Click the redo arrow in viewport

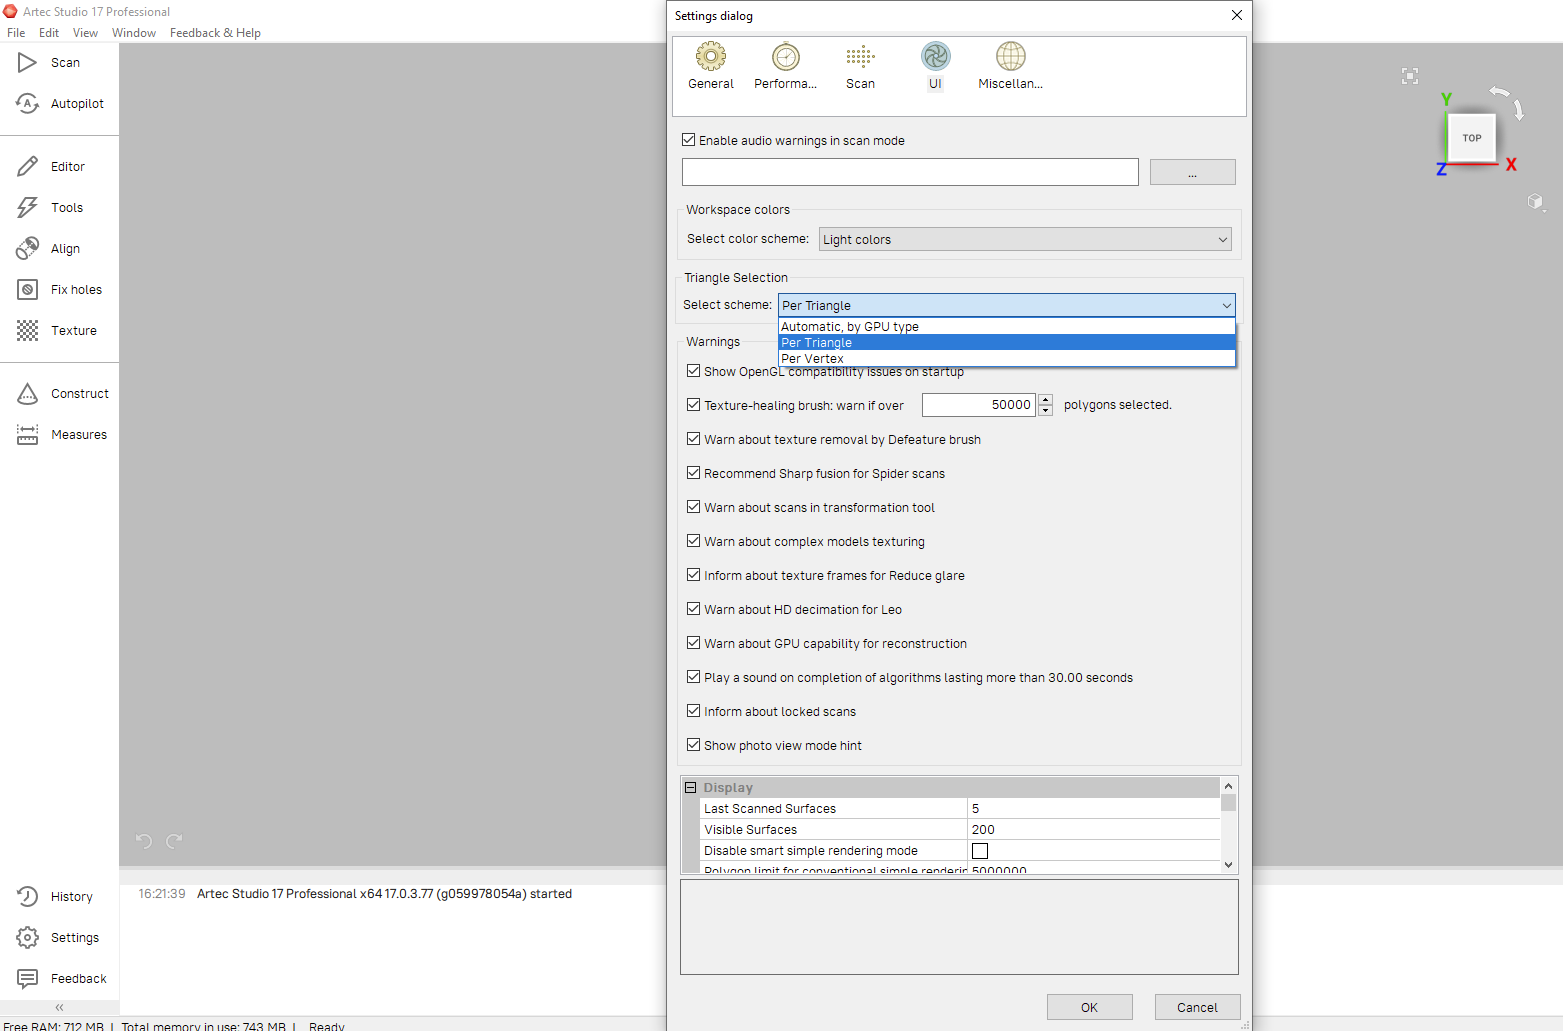pos(174,841)
